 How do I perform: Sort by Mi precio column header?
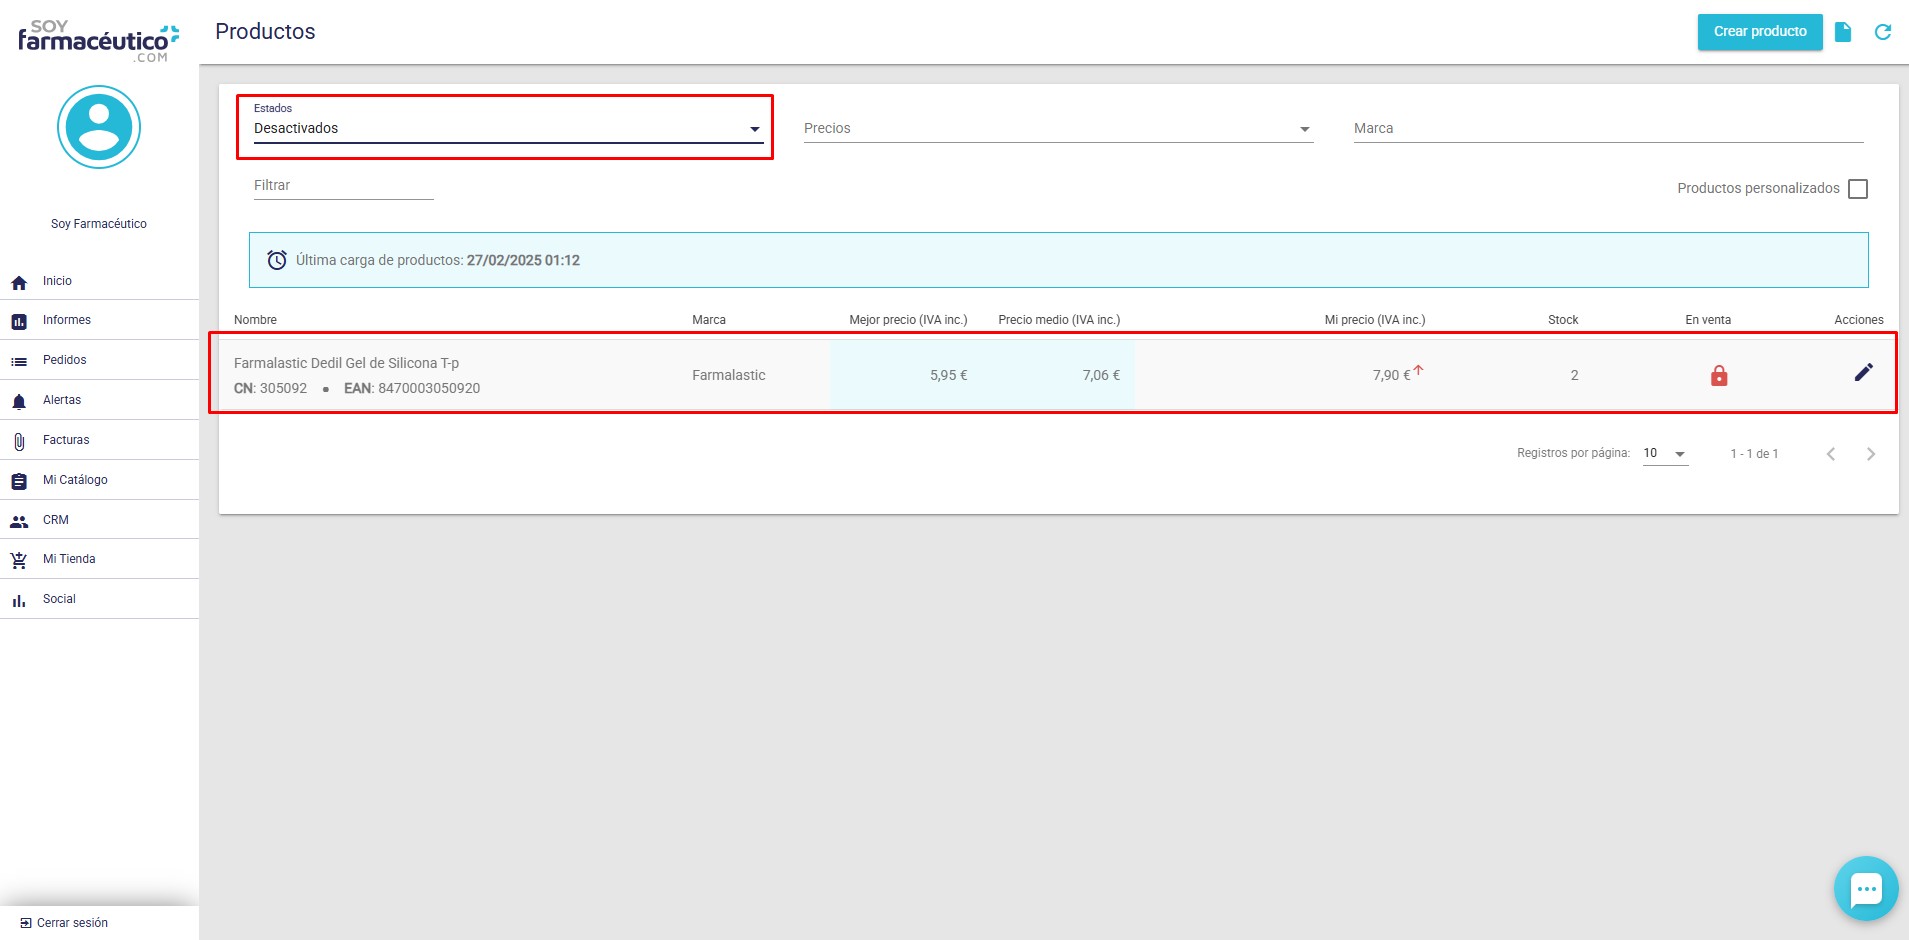(1375, 320)
